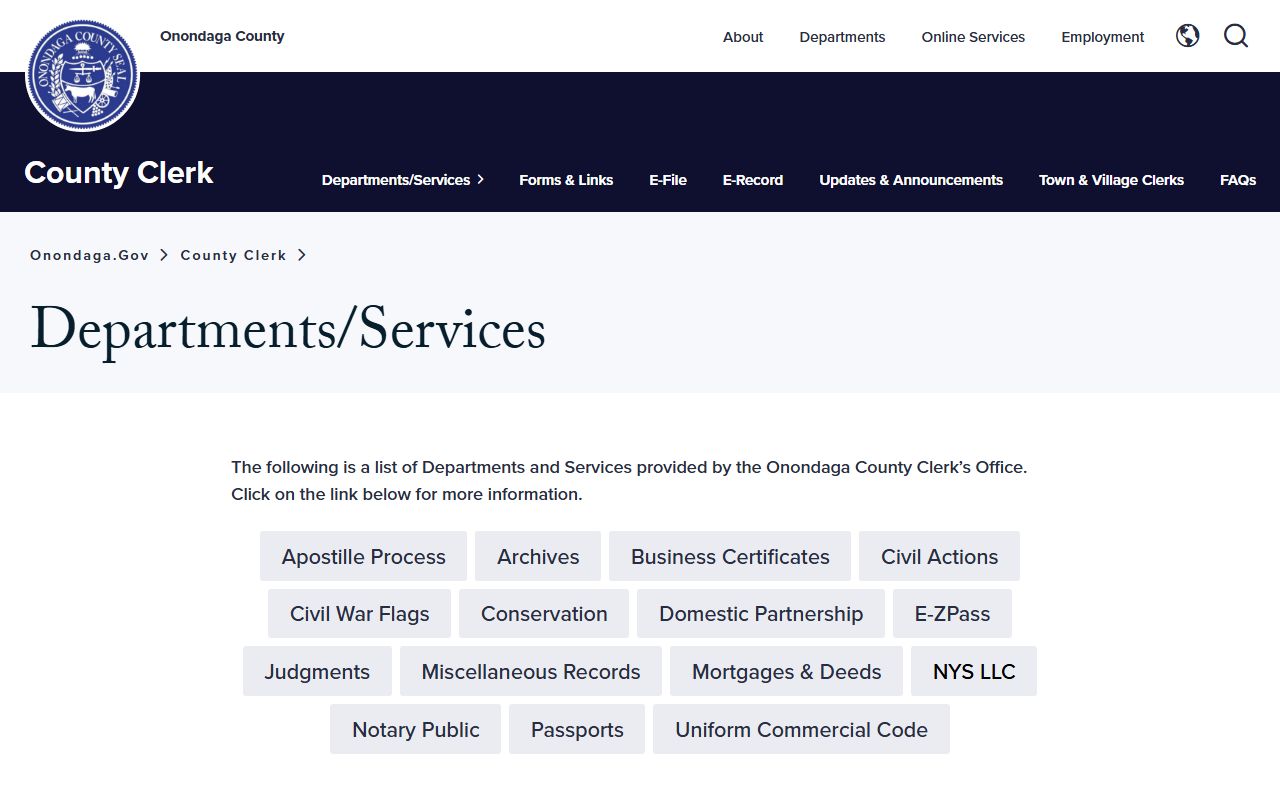Screen dimensions: 1280x800
Task: Open Civil Actions
Action: [939, 556]
